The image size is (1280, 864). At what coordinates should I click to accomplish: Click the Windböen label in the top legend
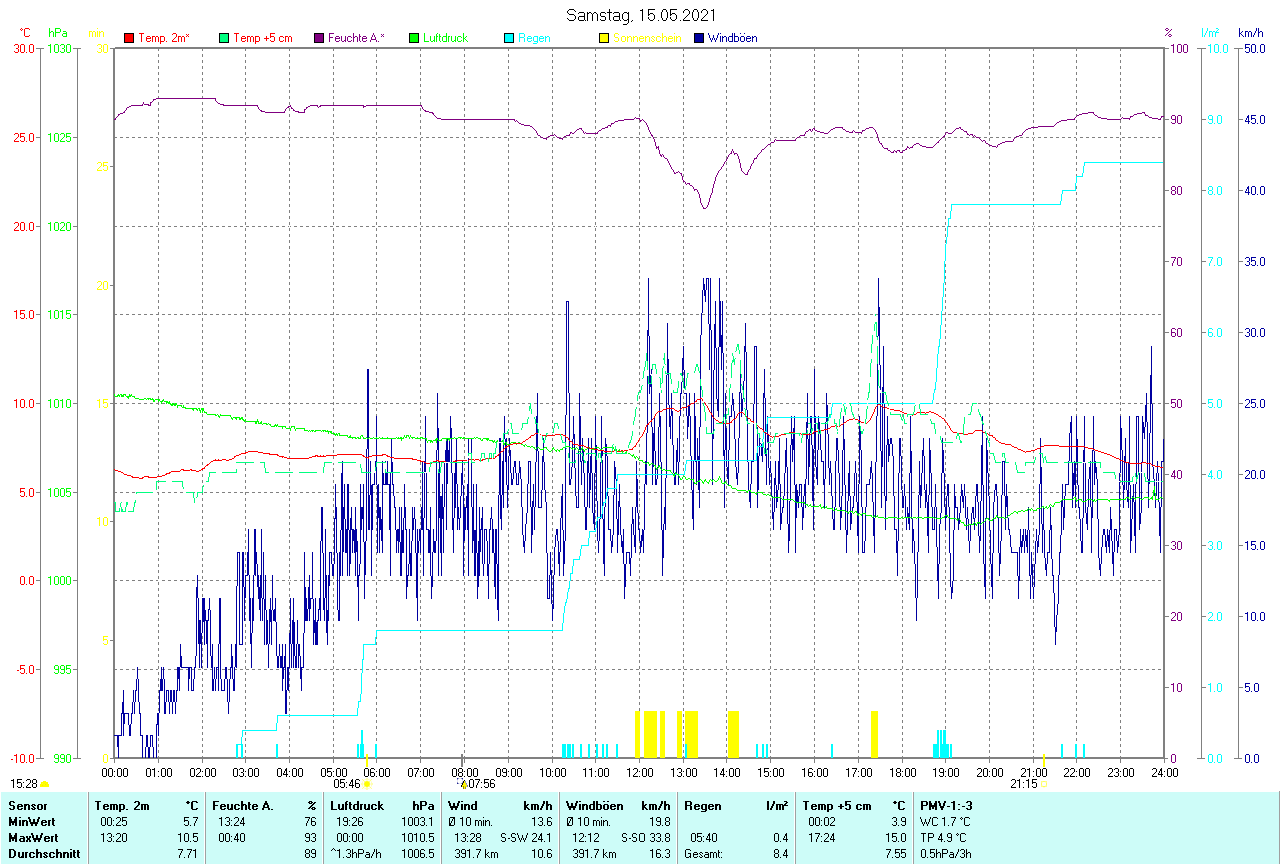(732, 38)
